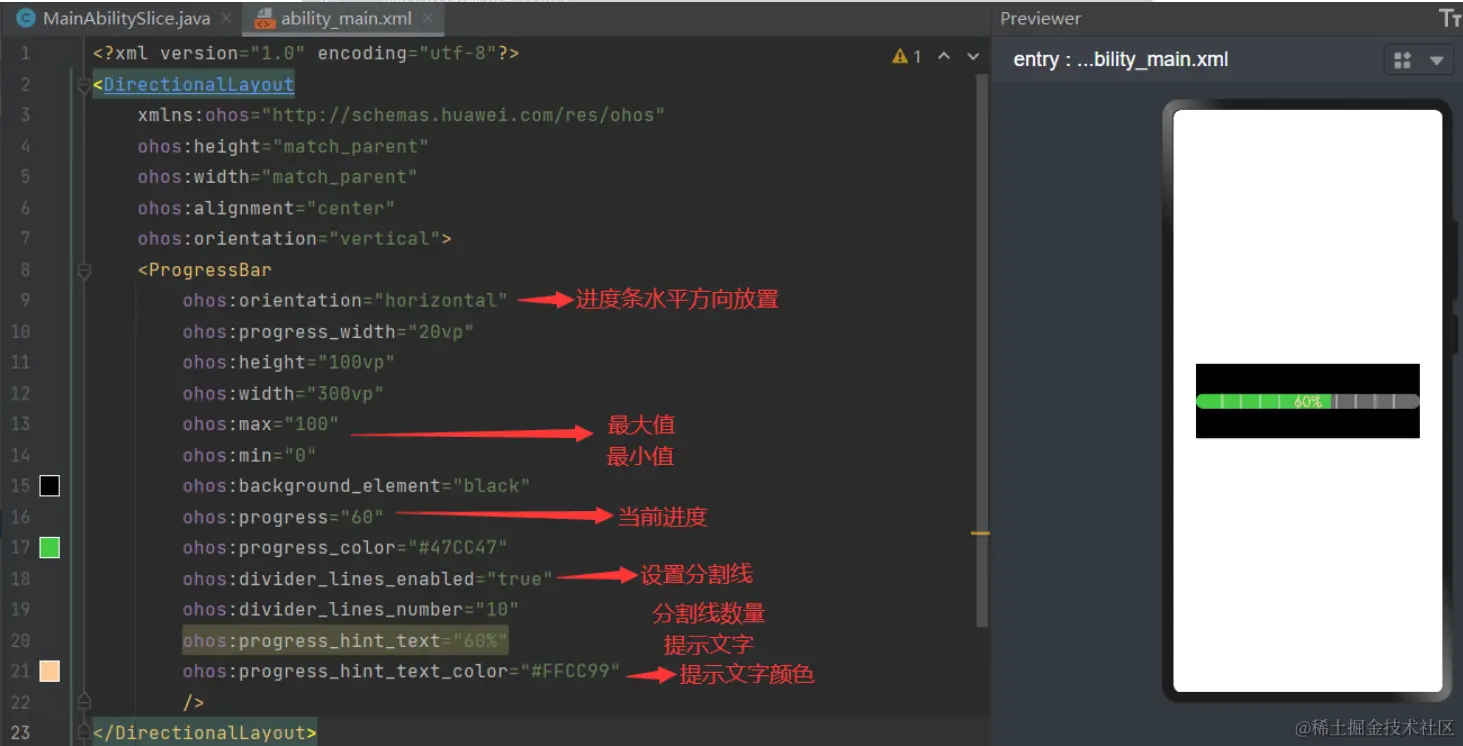Click the <ProgressBar tag
The image size is (1463, 746).
(x=204, y=270)
